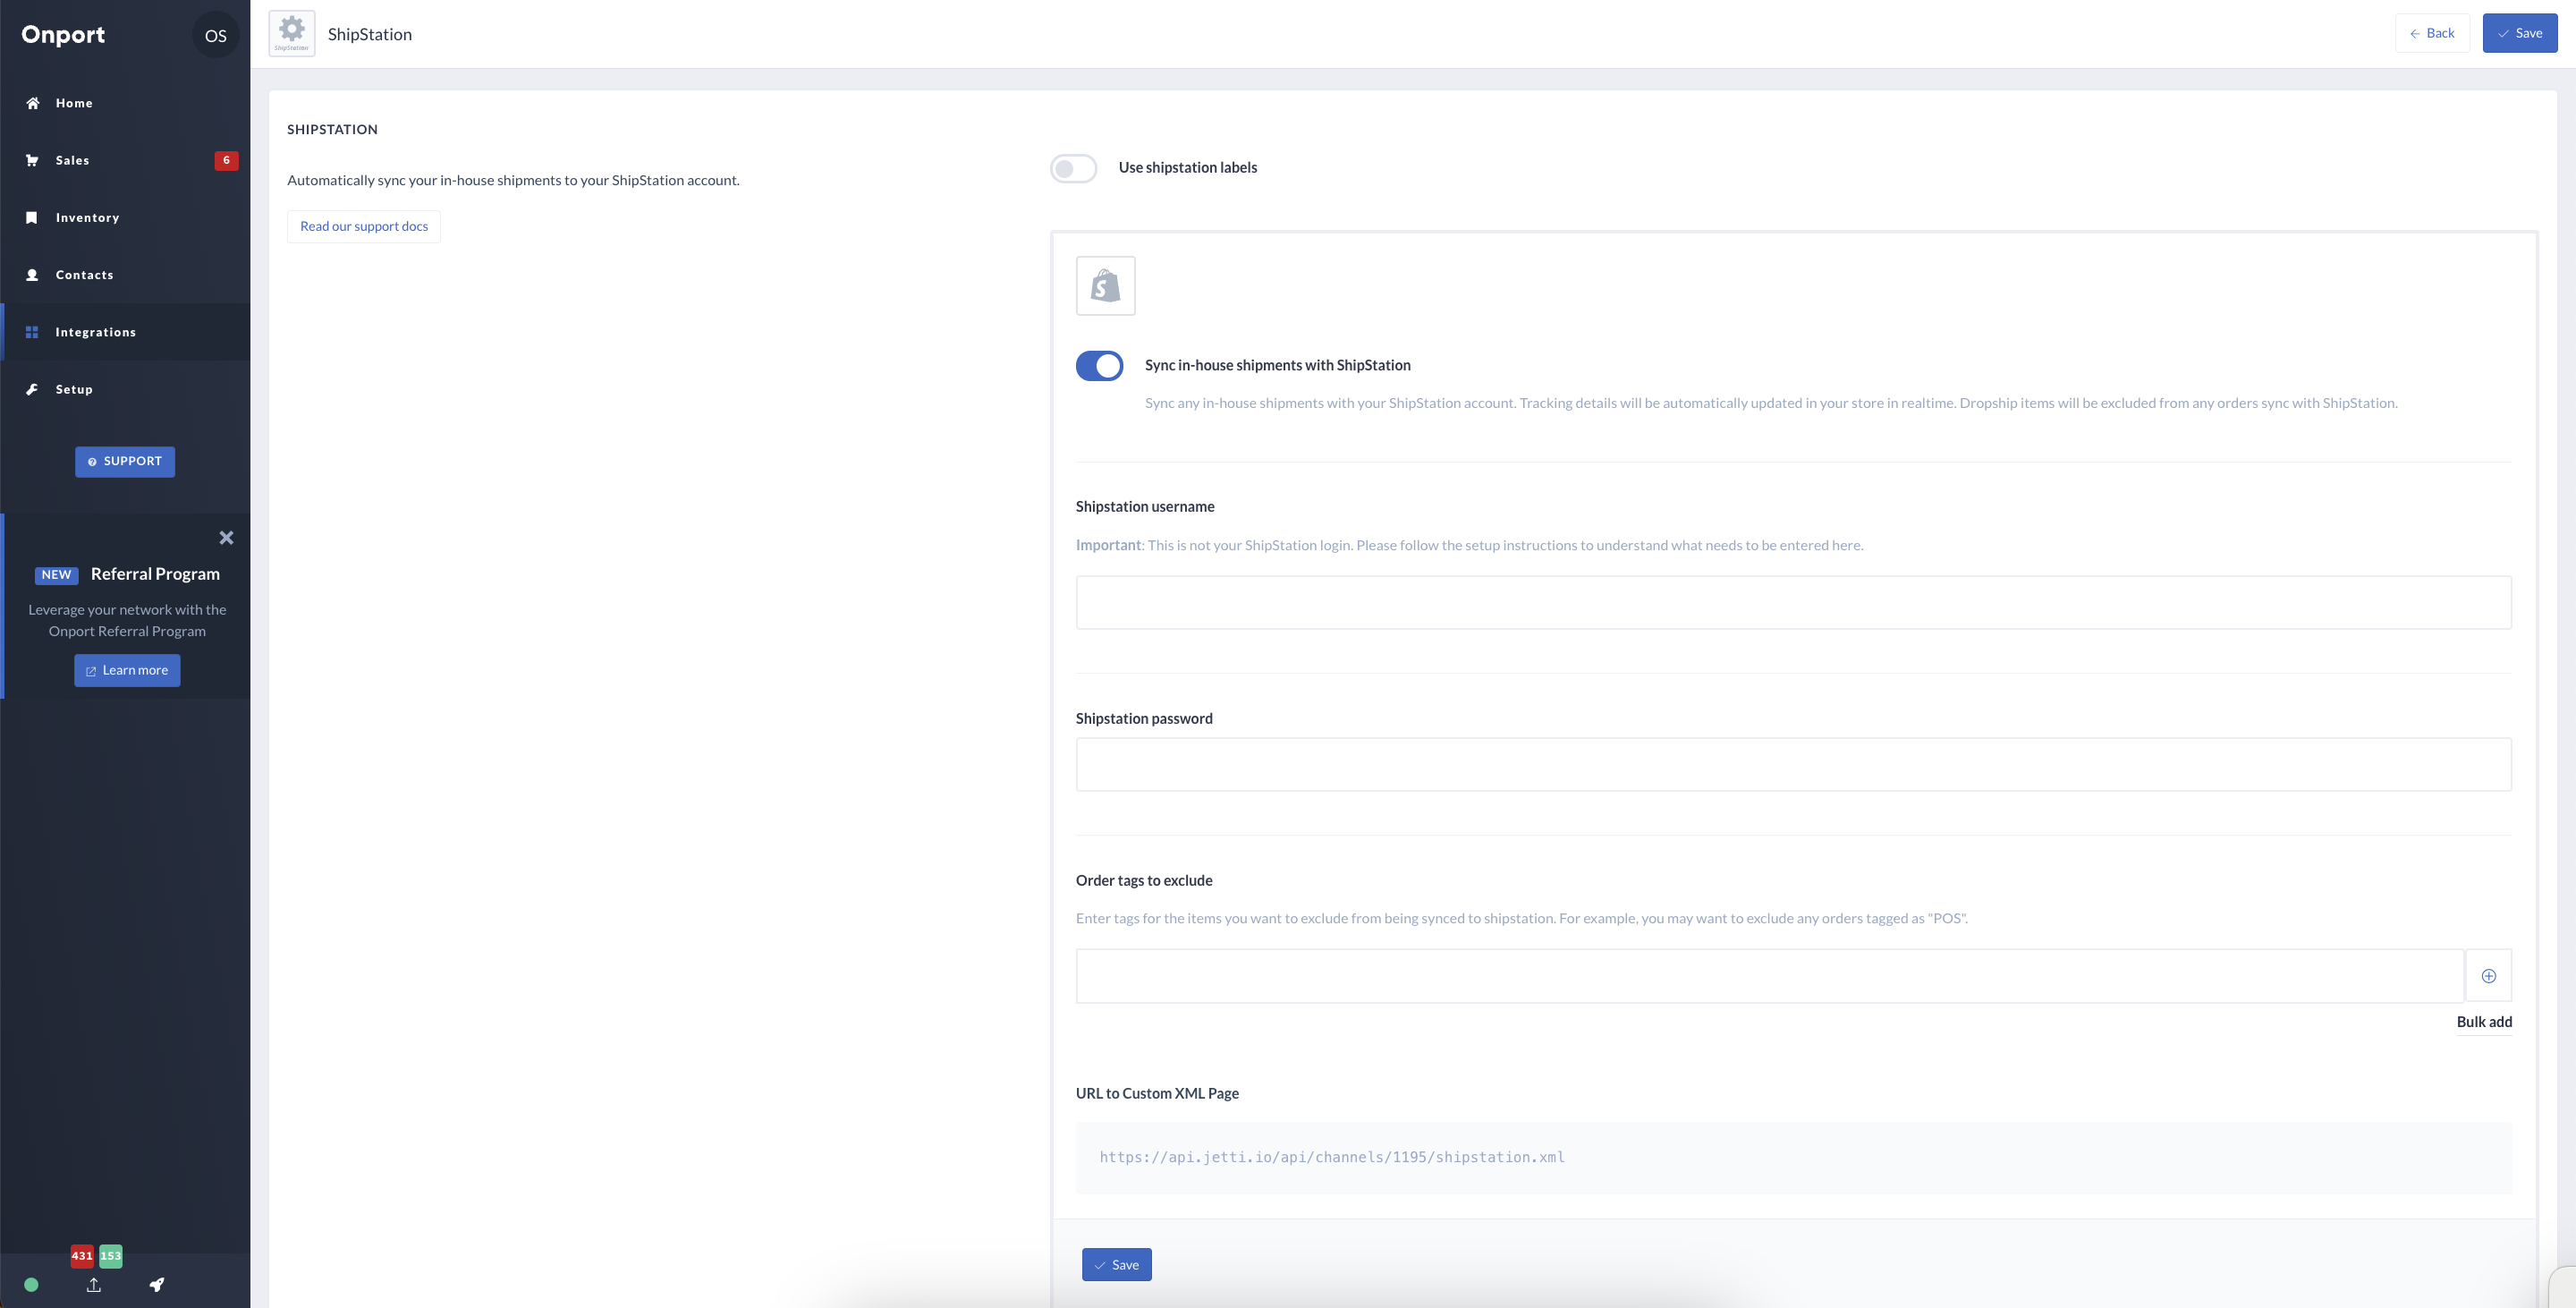
Task: Click the Setup wrench icon
Action: 32,389
